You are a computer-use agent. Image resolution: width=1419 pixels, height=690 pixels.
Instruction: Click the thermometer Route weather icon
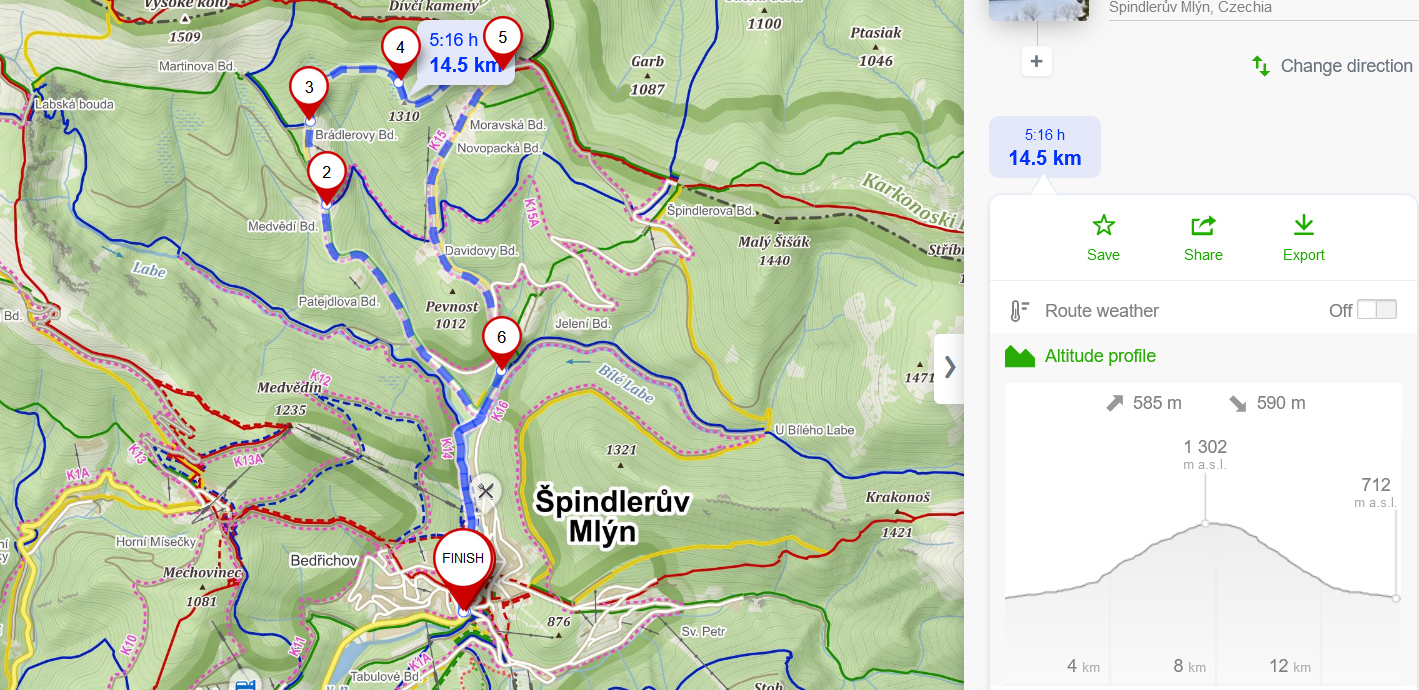[x=1019, y=311]
